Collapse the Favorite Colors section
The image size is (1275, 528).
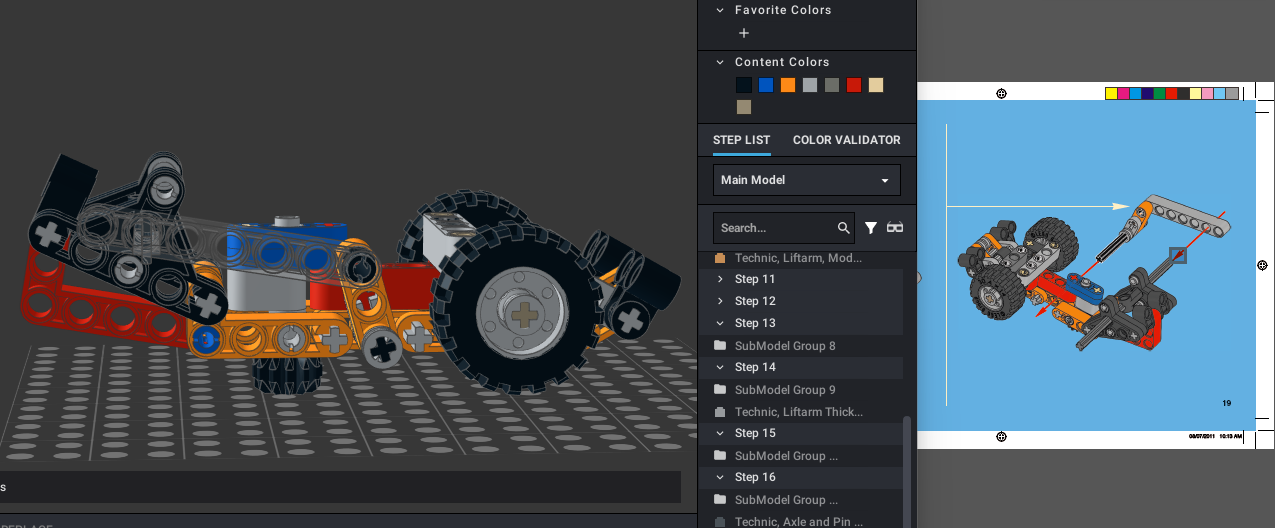tap(720, 10)
